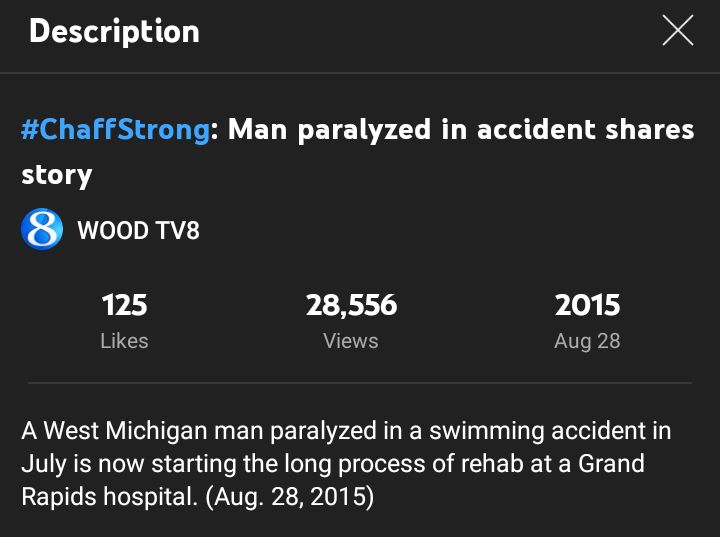Close the Description panel with the X
This screenshot has width=720, height=537.
pos(677,32)
